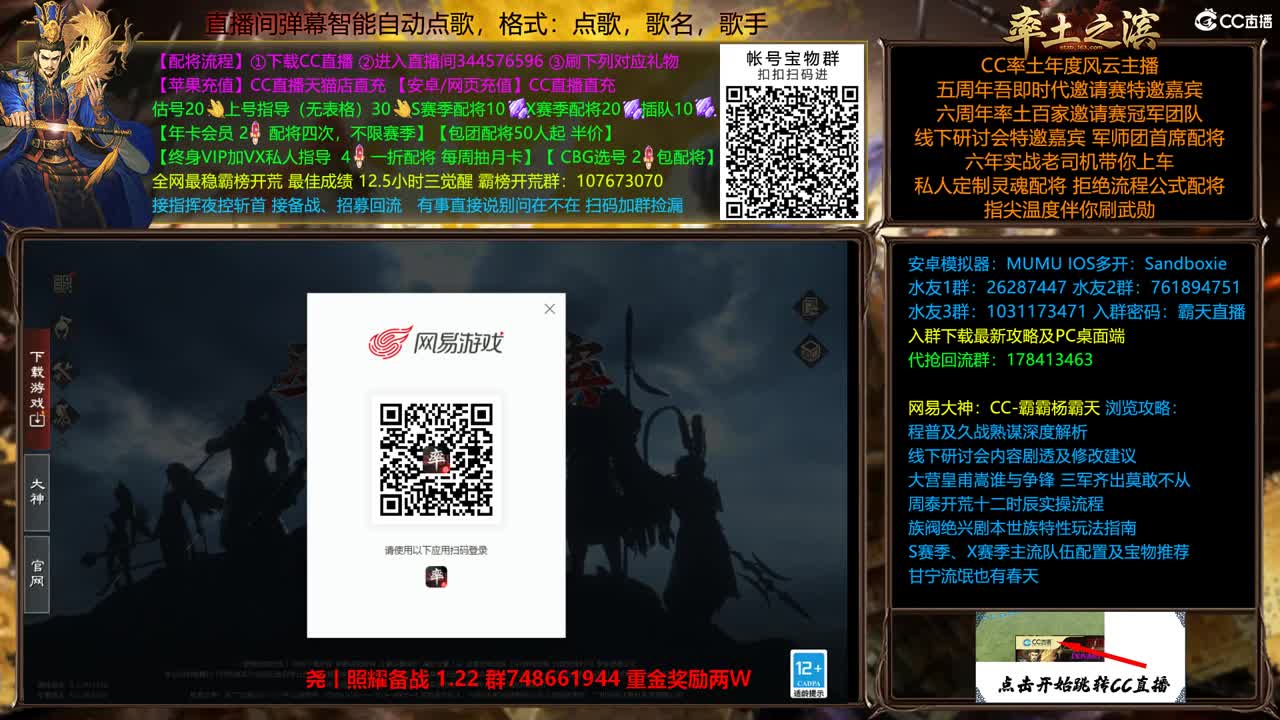Close the NetEase Games login dialog
1280x720 pixels.
click(549, 309)
